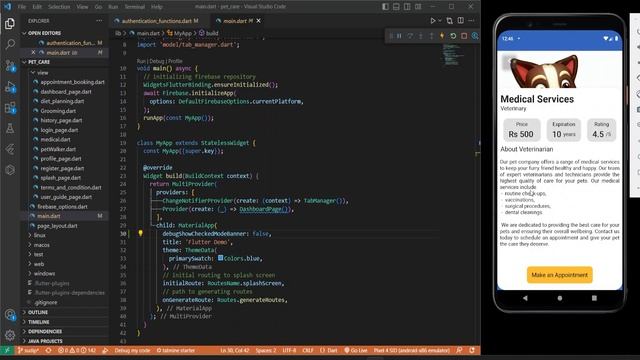Viewport: 640px width, 360px height.
Task: Open the Search view in activity bar
Action: pyautogui.click(x=10, y=44)
